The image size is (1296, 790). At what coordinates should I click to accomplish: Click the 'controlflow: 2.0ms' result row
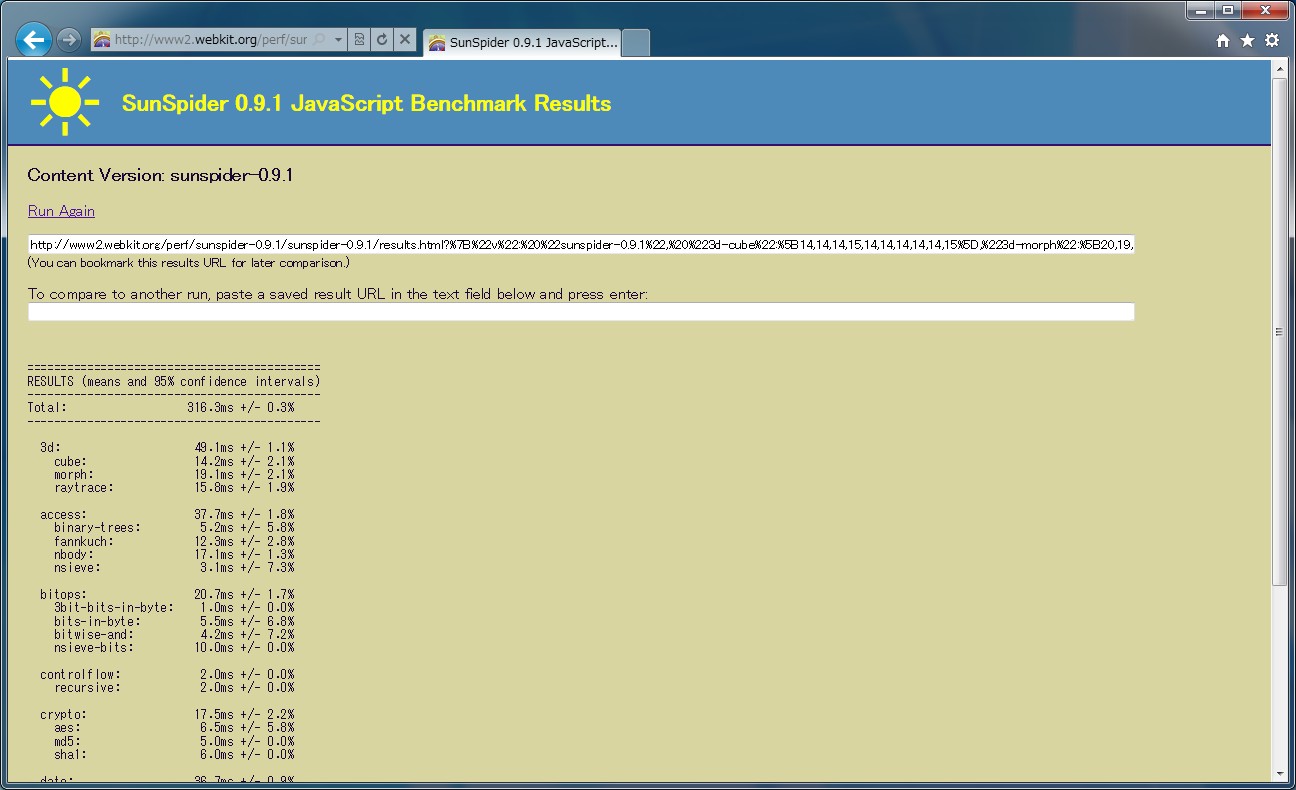pos(167,674)
